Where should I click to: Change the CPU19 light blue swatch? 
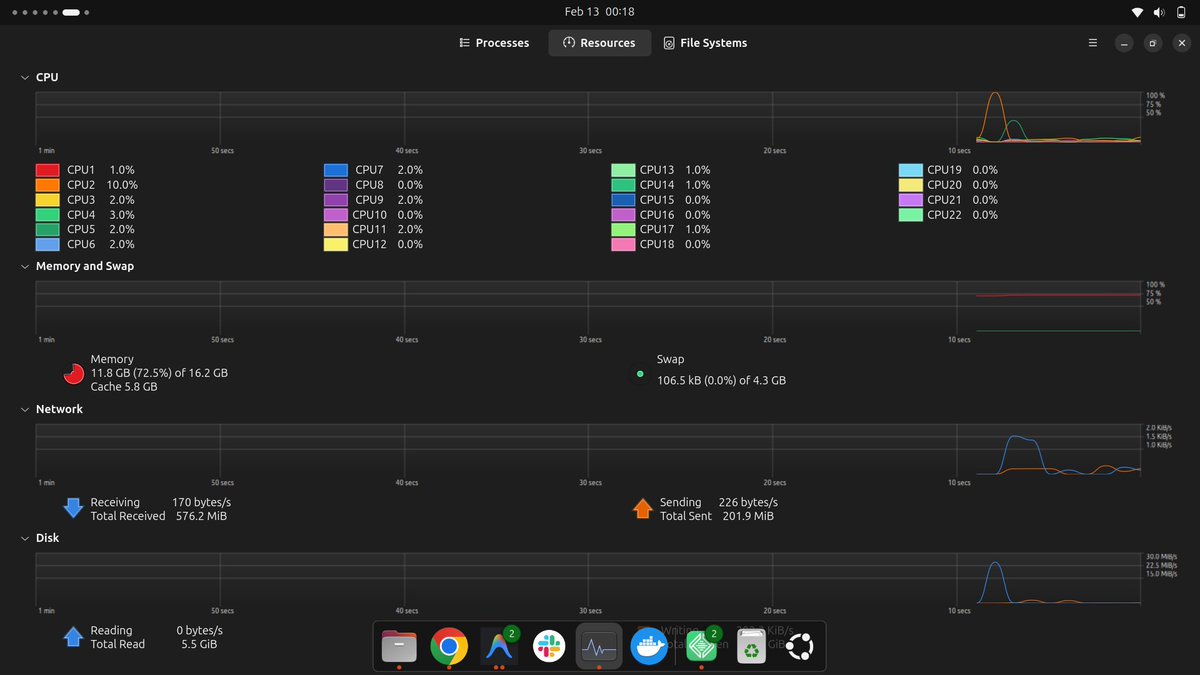[x=910, y=170]
